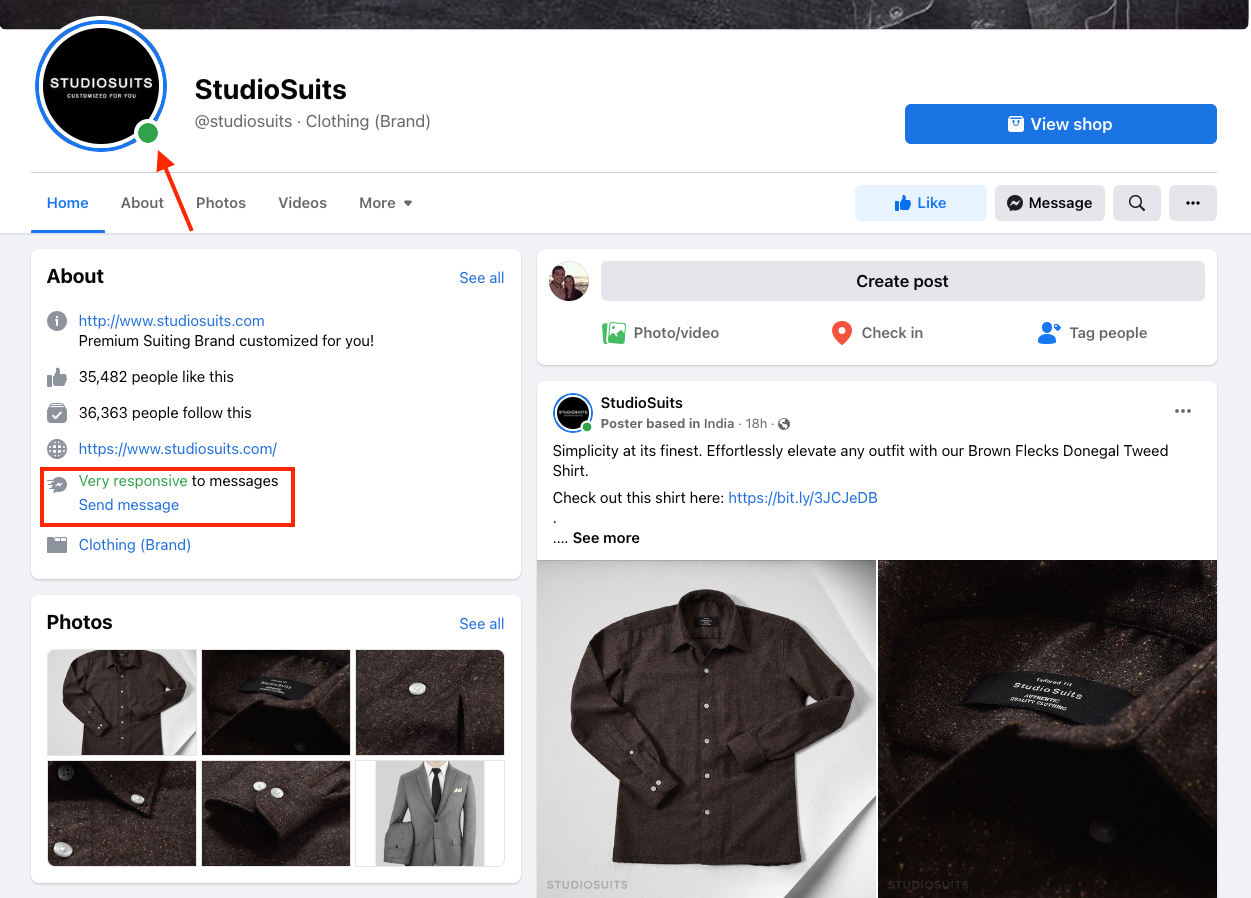Screen dimensions: 1251x898
Task: Open the post's StudioSuits avatar
Action: [x=573, y=413]
